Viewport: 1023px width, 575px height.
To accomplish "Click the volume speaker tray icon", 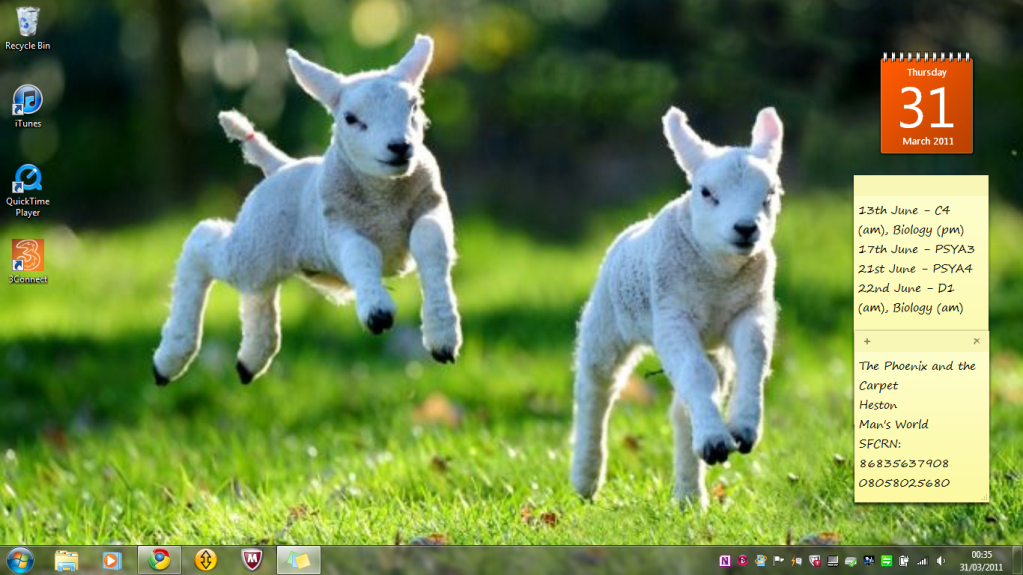I will (x=940, y=561).
